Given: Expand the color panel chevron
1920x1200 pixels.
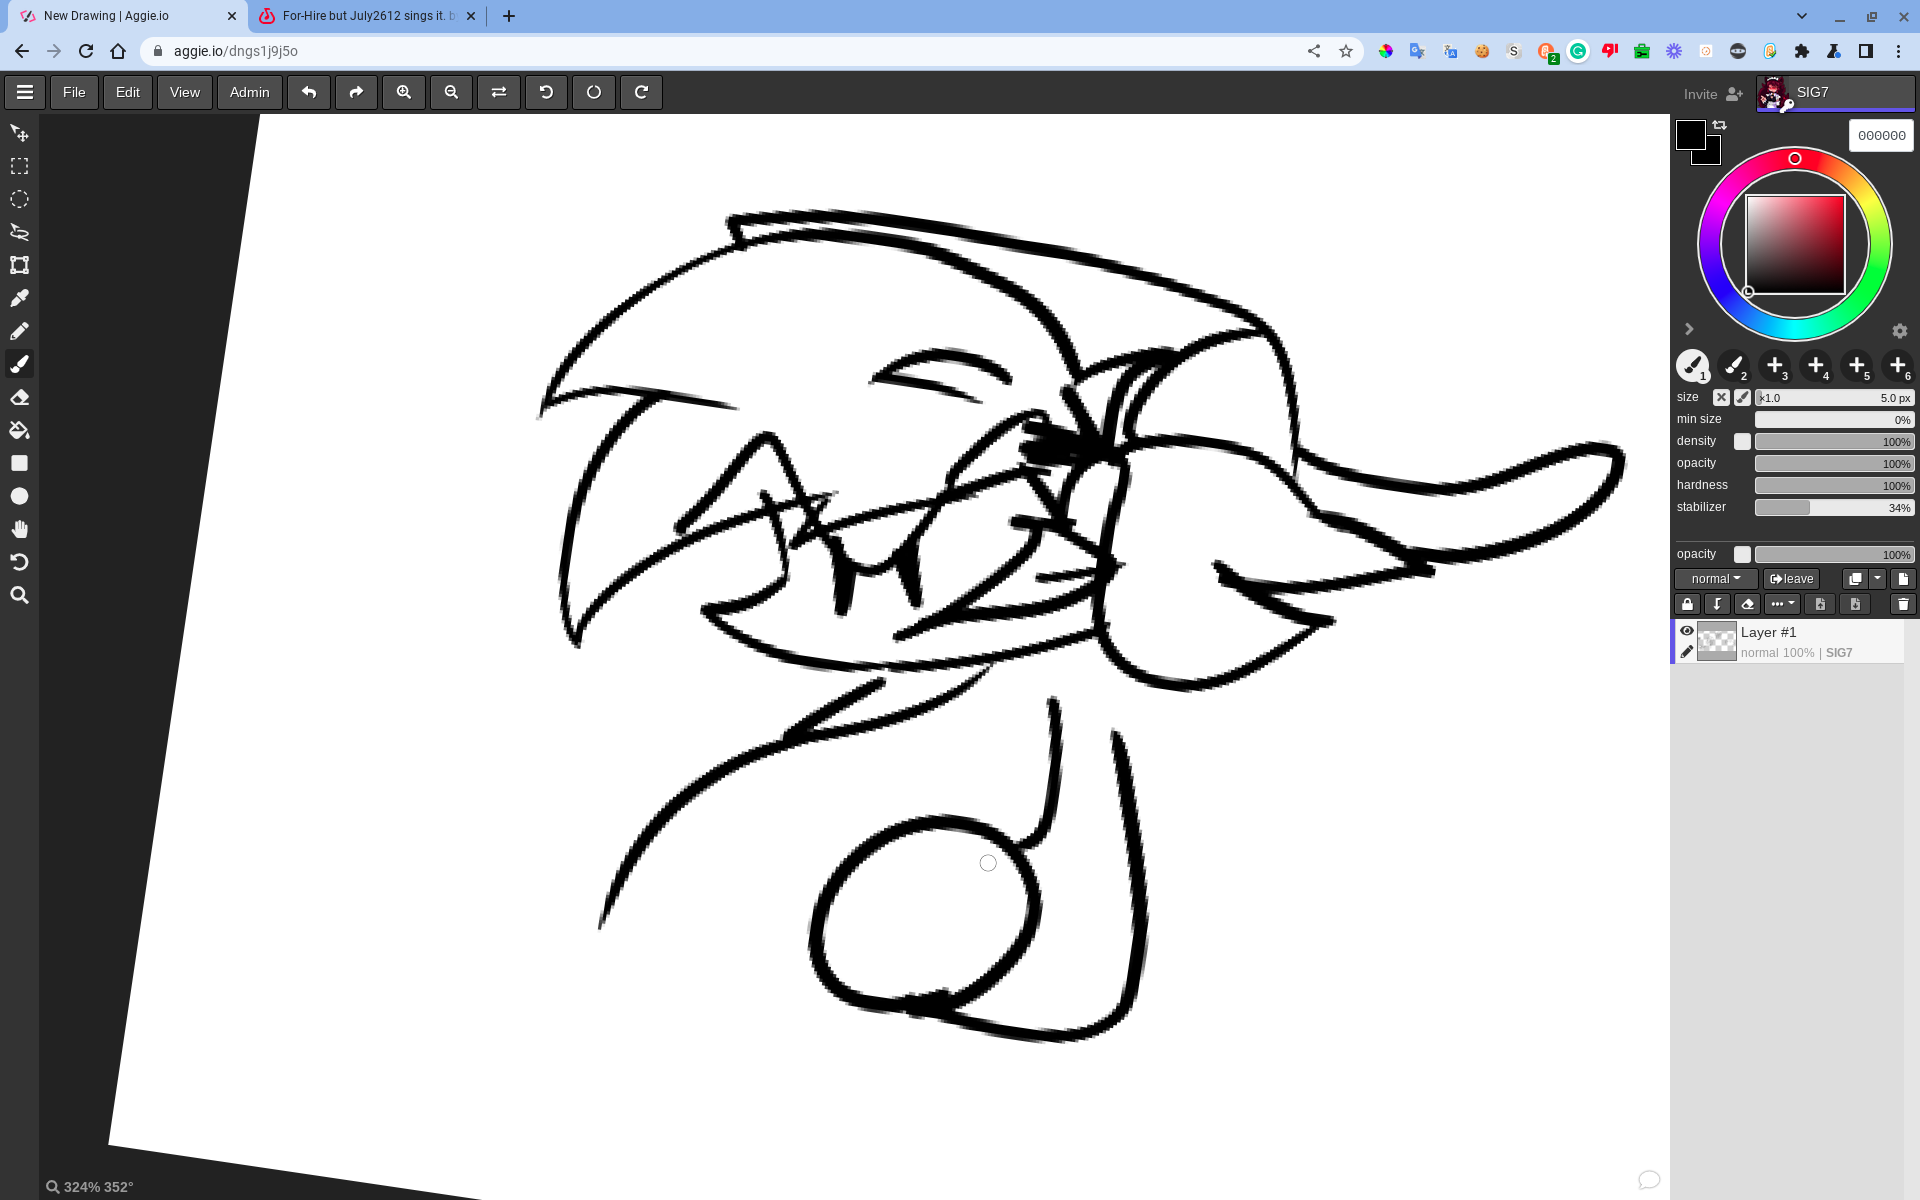Looking at the screenshot, I should [x=1689, y=329].
